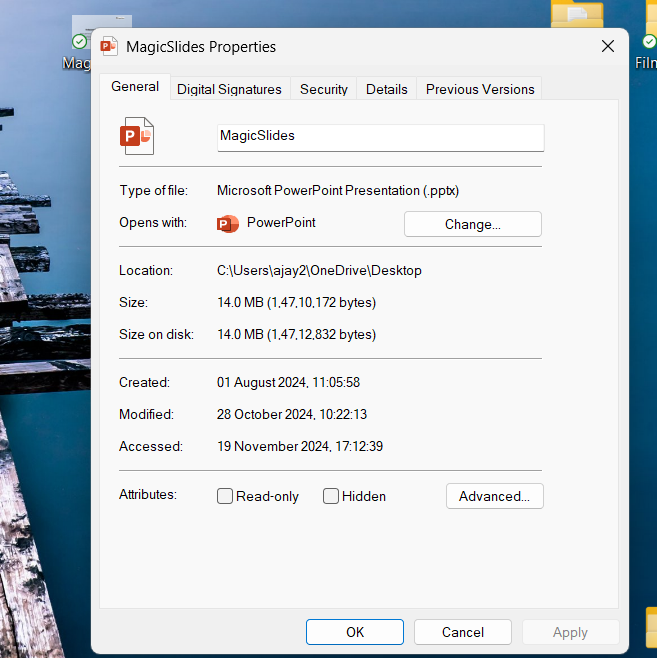Go to the Details tab
This screenshot has height=658, width=657.
386,89
